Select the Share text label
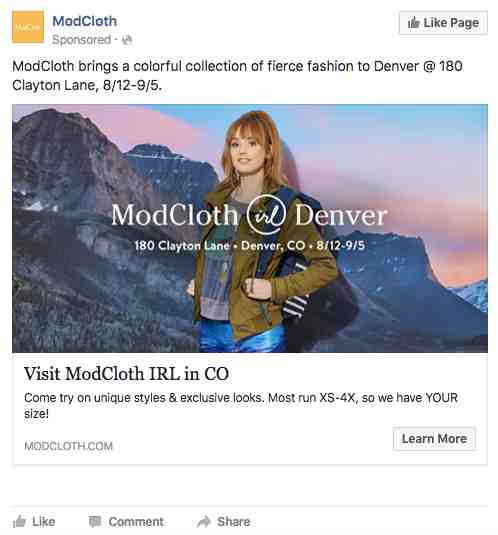This screenshot has height=535, width=498. click(234, 522)
